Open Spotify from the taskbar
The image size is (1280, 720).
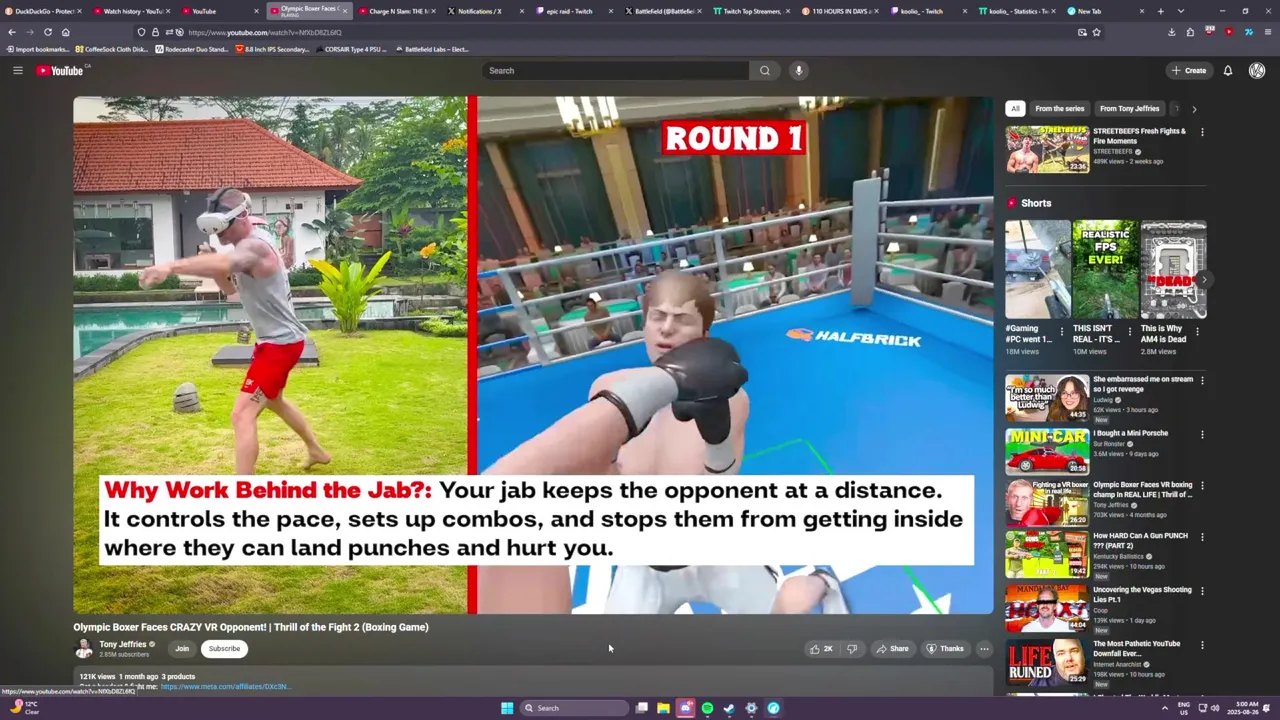pos(707,708)
